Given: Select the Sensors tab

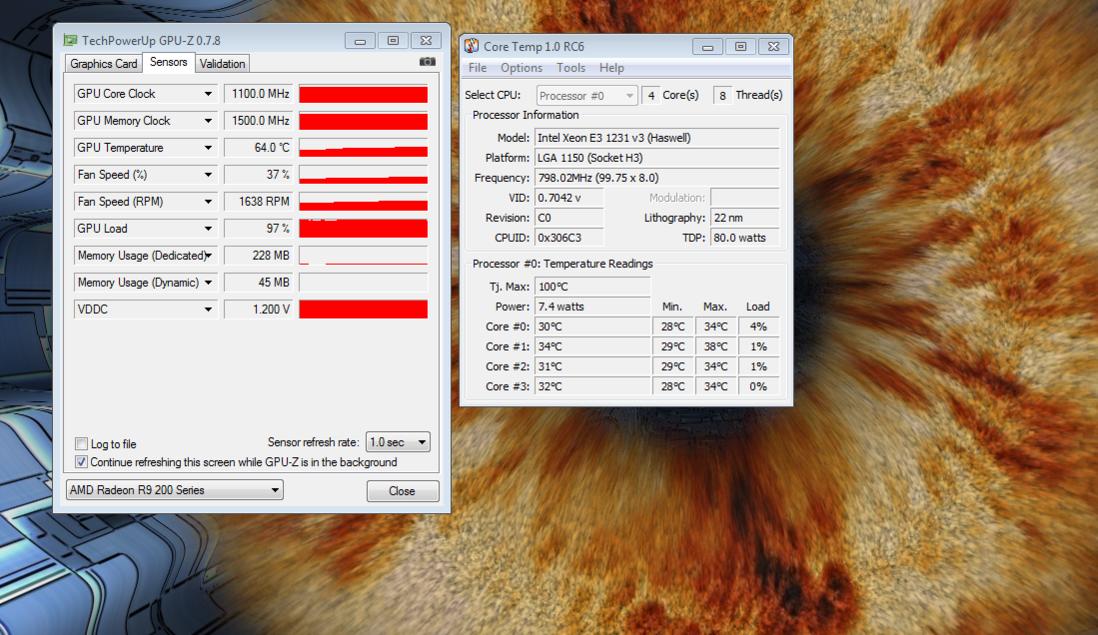Looking at the screenshot, I should tap(169, 62).
